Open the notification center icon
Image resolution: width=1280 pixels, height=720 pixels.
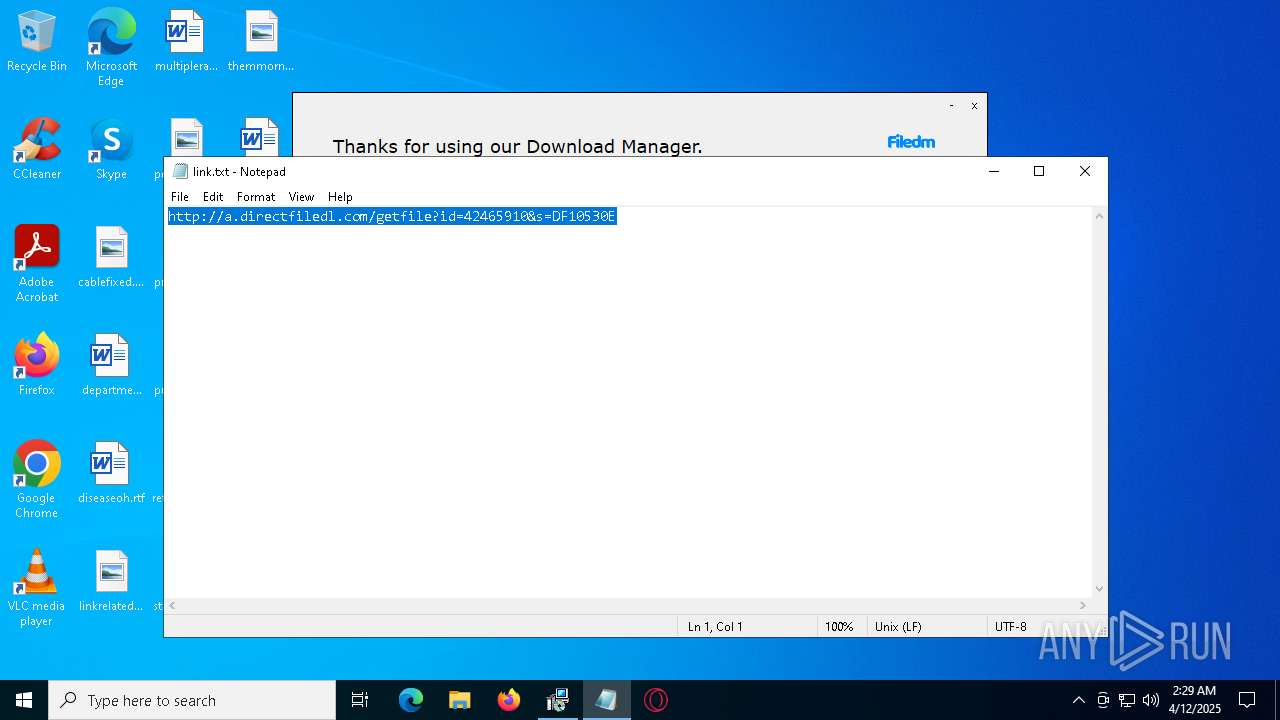pyautogui.click(x=1247, y=700)
